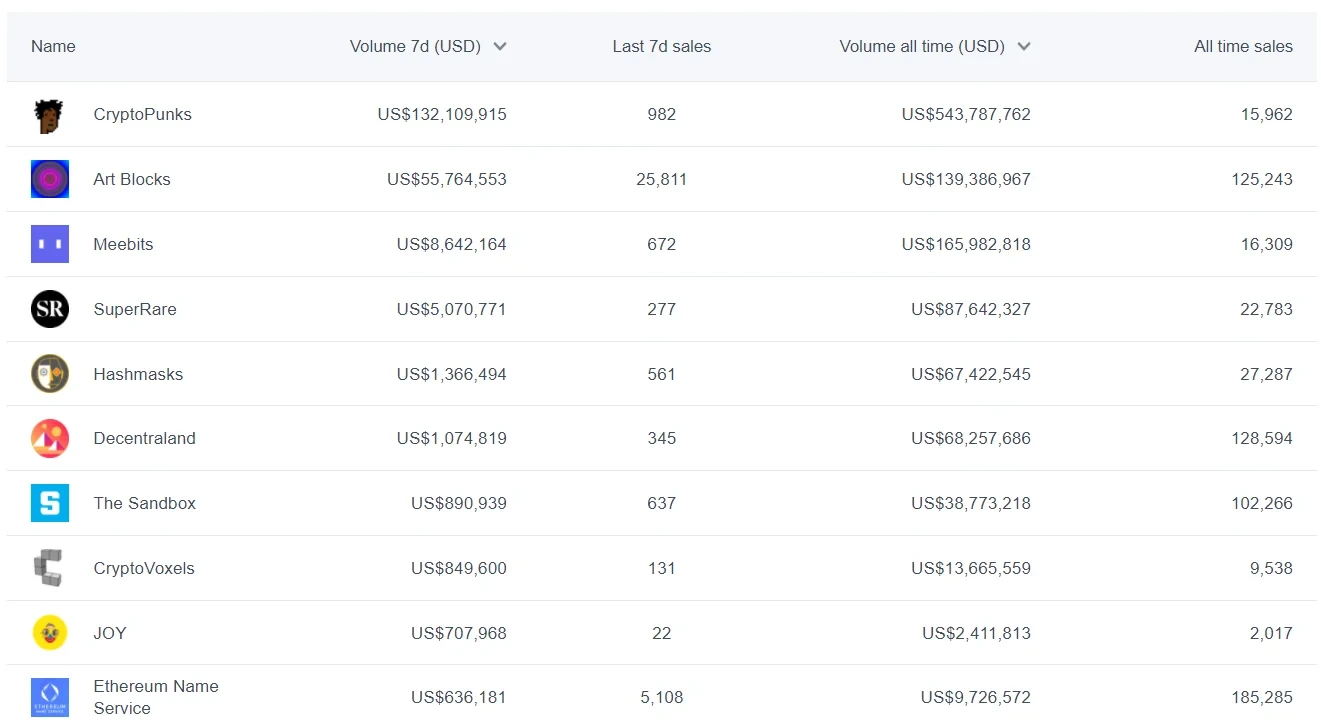Click the Hashmasks collection icon
1321x728 pixels.
point(50,374)
